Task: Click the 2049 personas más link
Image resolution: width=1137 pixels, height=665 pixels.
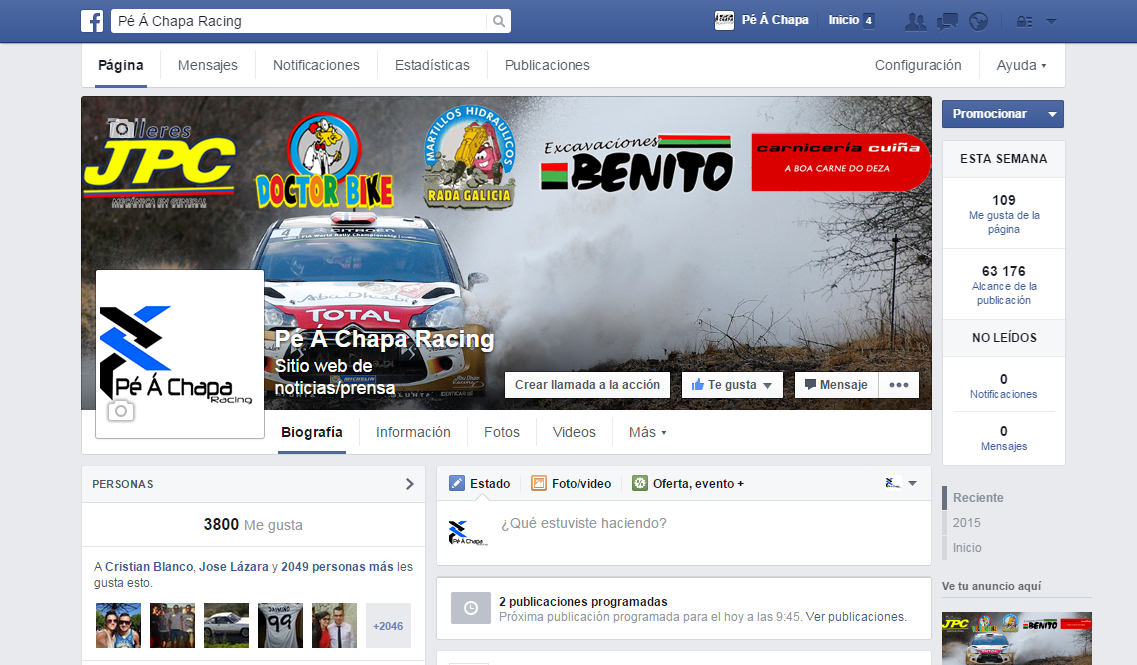Action: coord(337,566)
